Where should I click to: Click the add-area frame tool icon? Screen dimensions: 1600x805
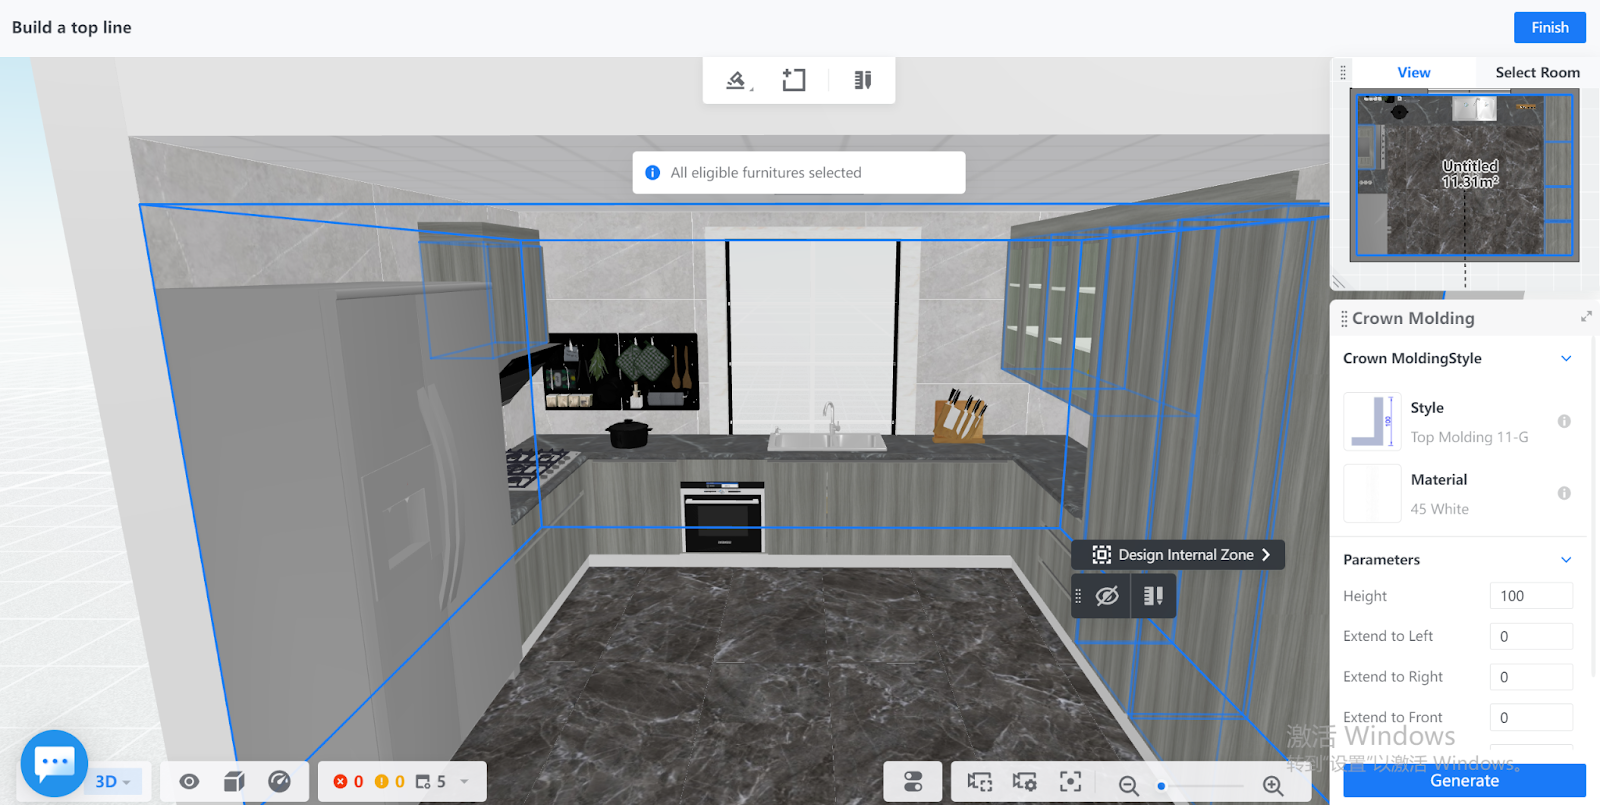coord(794,80)
